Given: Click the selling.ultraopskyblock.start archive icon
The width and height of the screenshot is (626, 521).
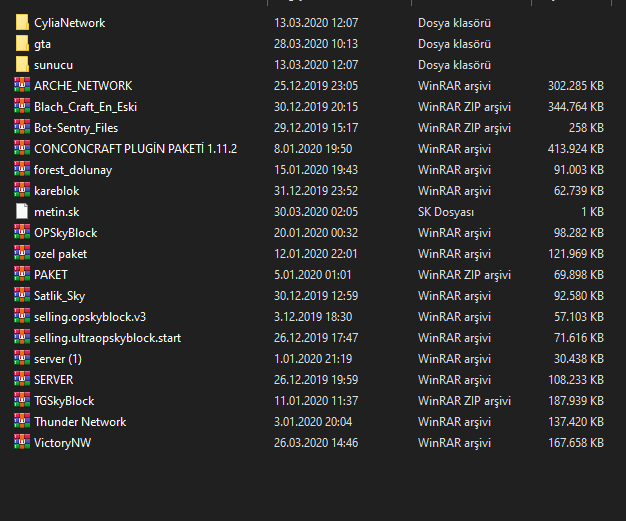Looking at the screenshot, I should 22,337.
